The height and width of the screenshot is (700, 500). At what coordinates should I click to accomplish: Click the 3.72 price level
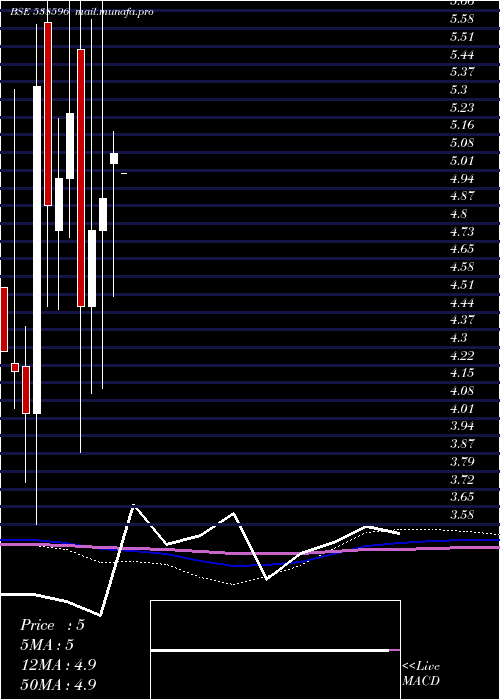click(x=462, y=479)
